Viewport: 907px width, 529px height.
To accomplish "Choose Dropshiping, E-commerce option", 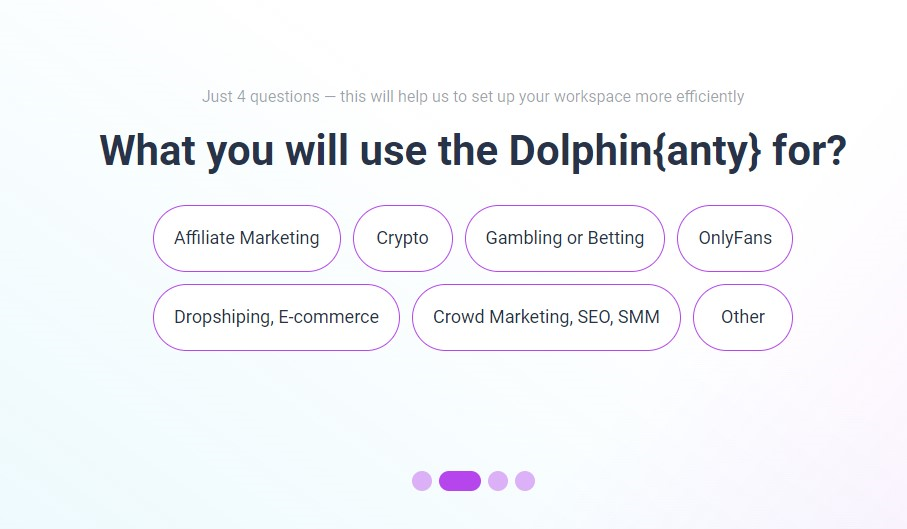I will [276, 317].
